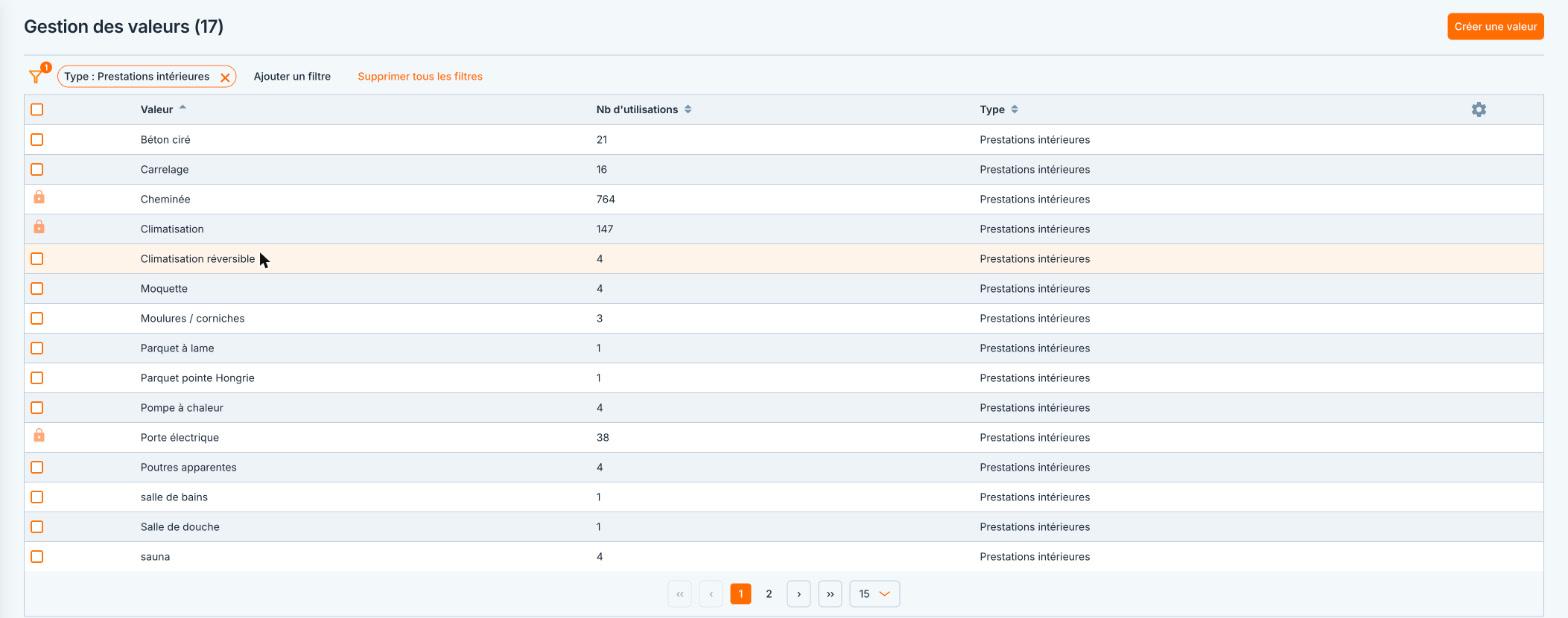The width and height of the screenshot is (1568, 618).
Task: Click Supprimer tous les filtres link
Action: 420,76
